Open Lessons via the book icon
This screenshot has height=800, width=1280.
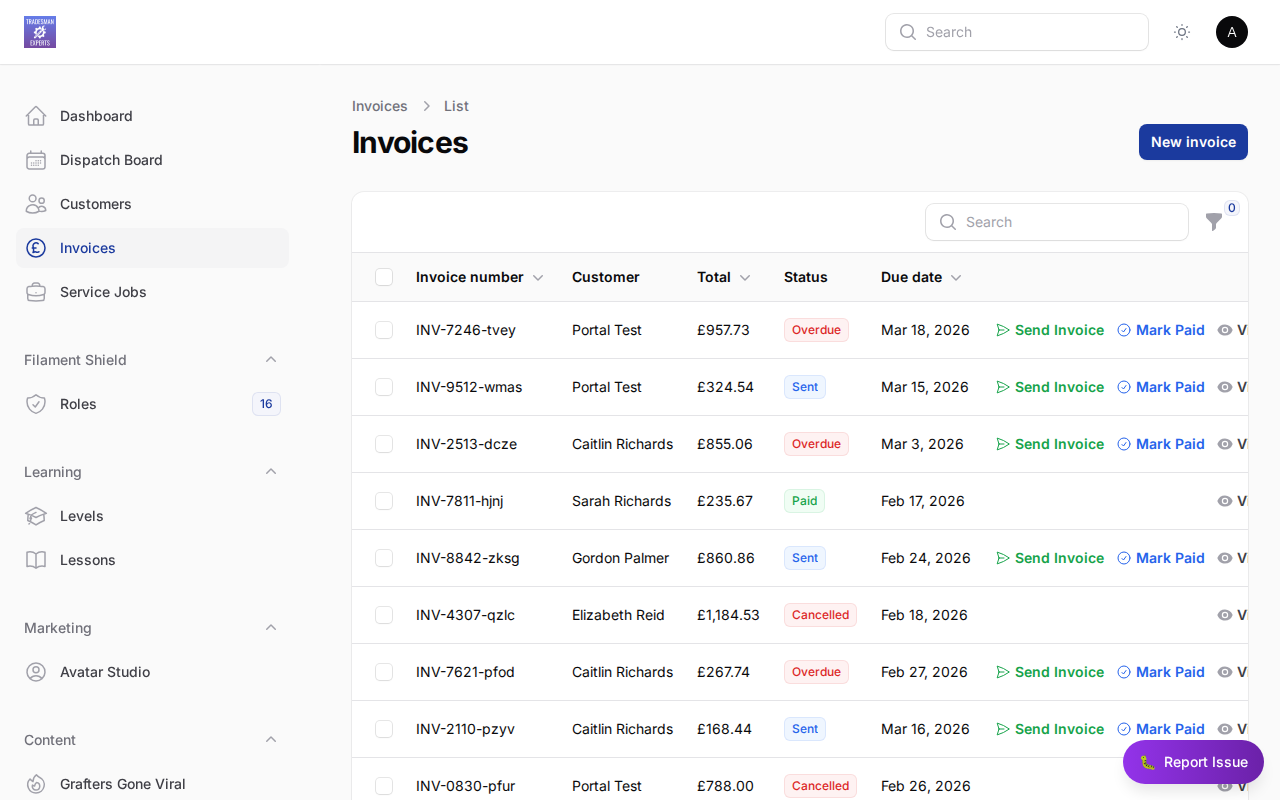(36, 560)
